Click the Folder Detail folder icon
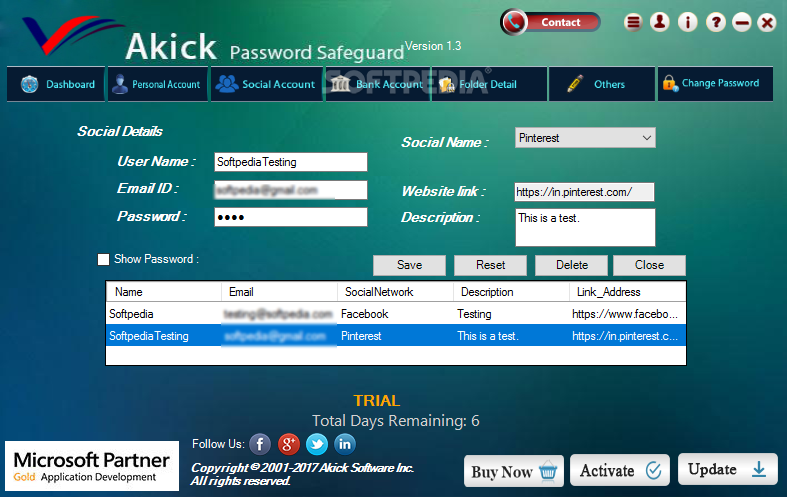 pyautogui.click(x=447, y=84)
